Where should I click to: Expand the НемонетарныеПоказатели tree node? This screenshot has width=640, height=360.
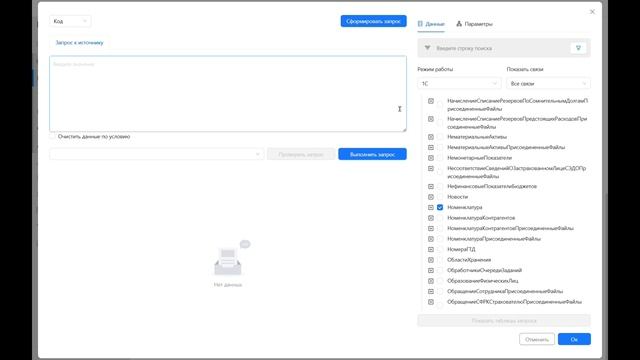coord(431,158)
